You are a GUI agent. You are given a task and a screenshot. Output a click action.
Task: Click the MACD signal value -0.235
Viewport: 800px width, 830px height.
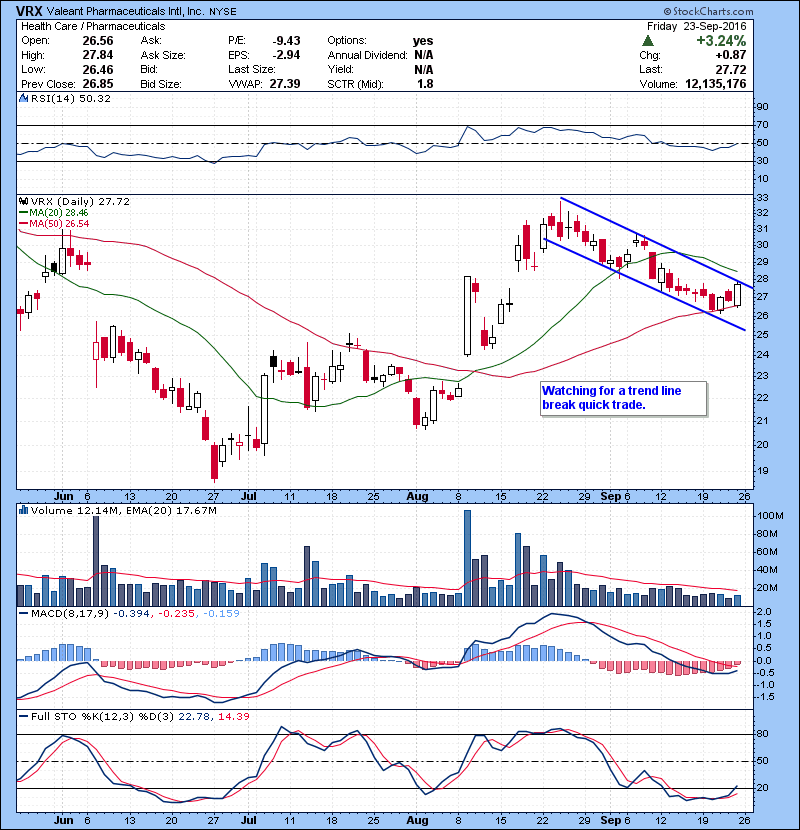pyautogui.click(x=176, y=613)
